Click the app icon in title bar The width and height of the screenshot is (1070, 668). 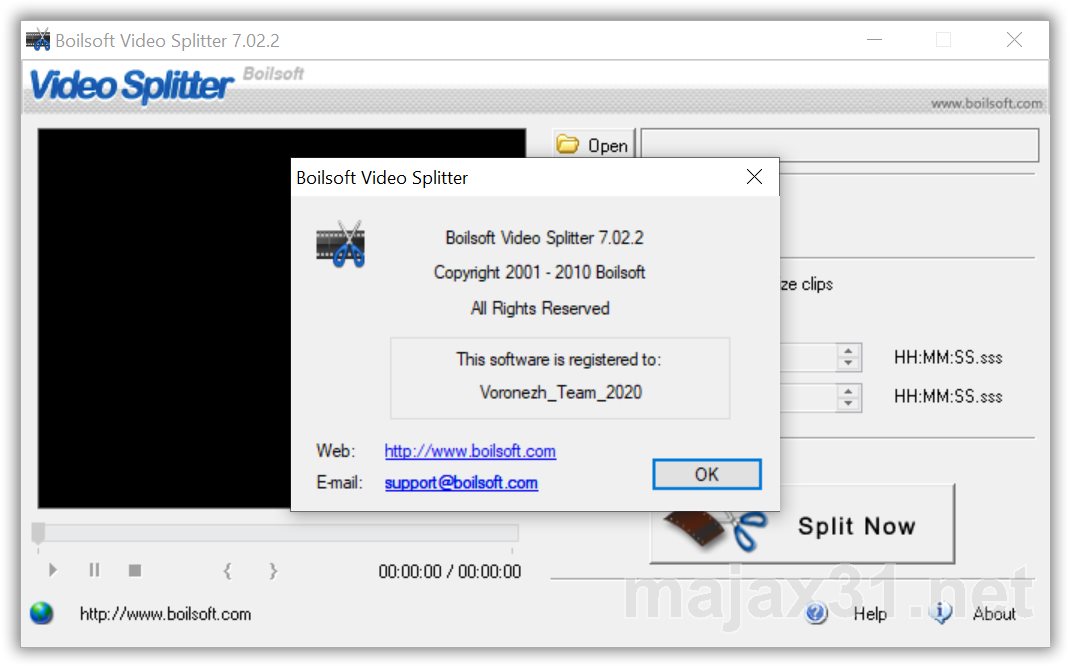click(x=38, y=40)
